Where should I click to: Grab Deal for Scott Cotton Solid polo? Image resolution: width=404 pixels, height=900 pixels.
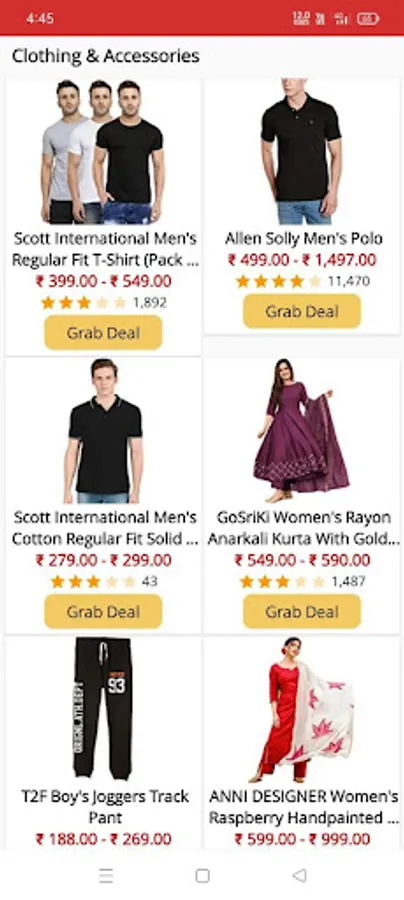pos(103,611)
